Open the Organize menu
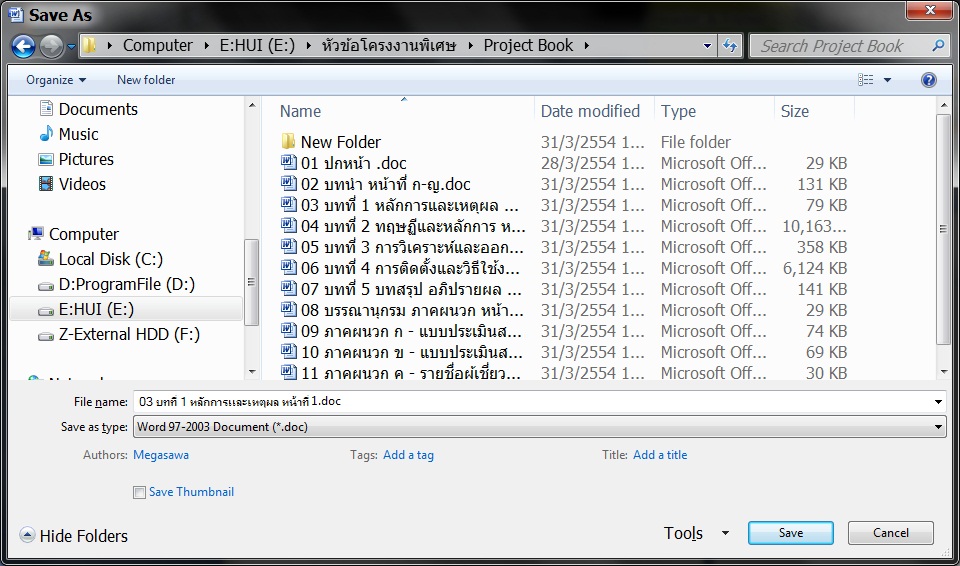 click(x=55, y=80)
